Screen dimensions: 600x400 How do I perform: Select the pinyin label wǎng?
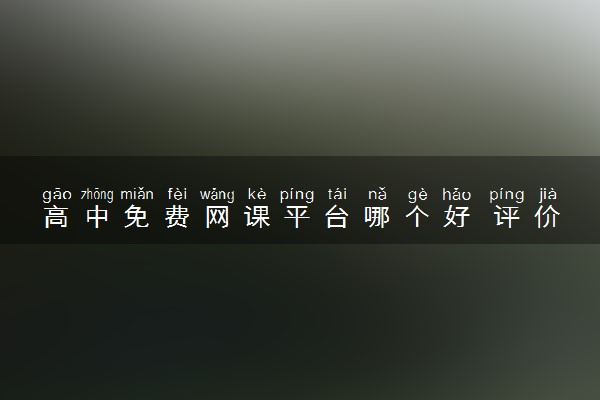pos(217,195)
